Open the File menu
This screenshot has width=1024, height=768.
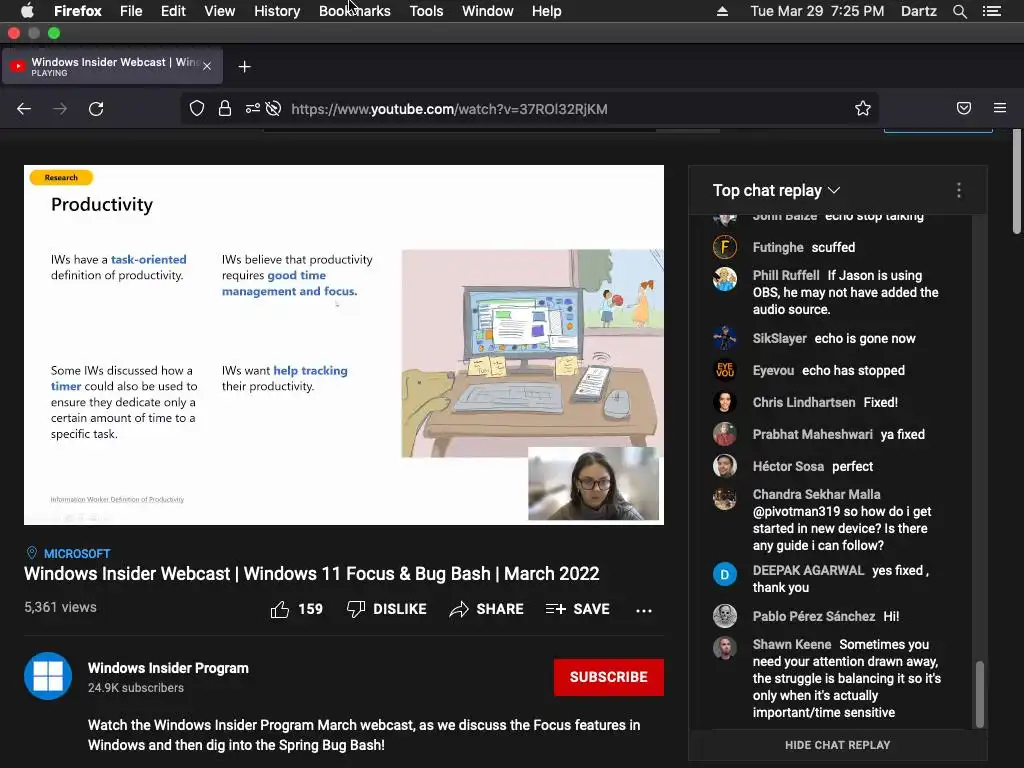tap(131, 11)
